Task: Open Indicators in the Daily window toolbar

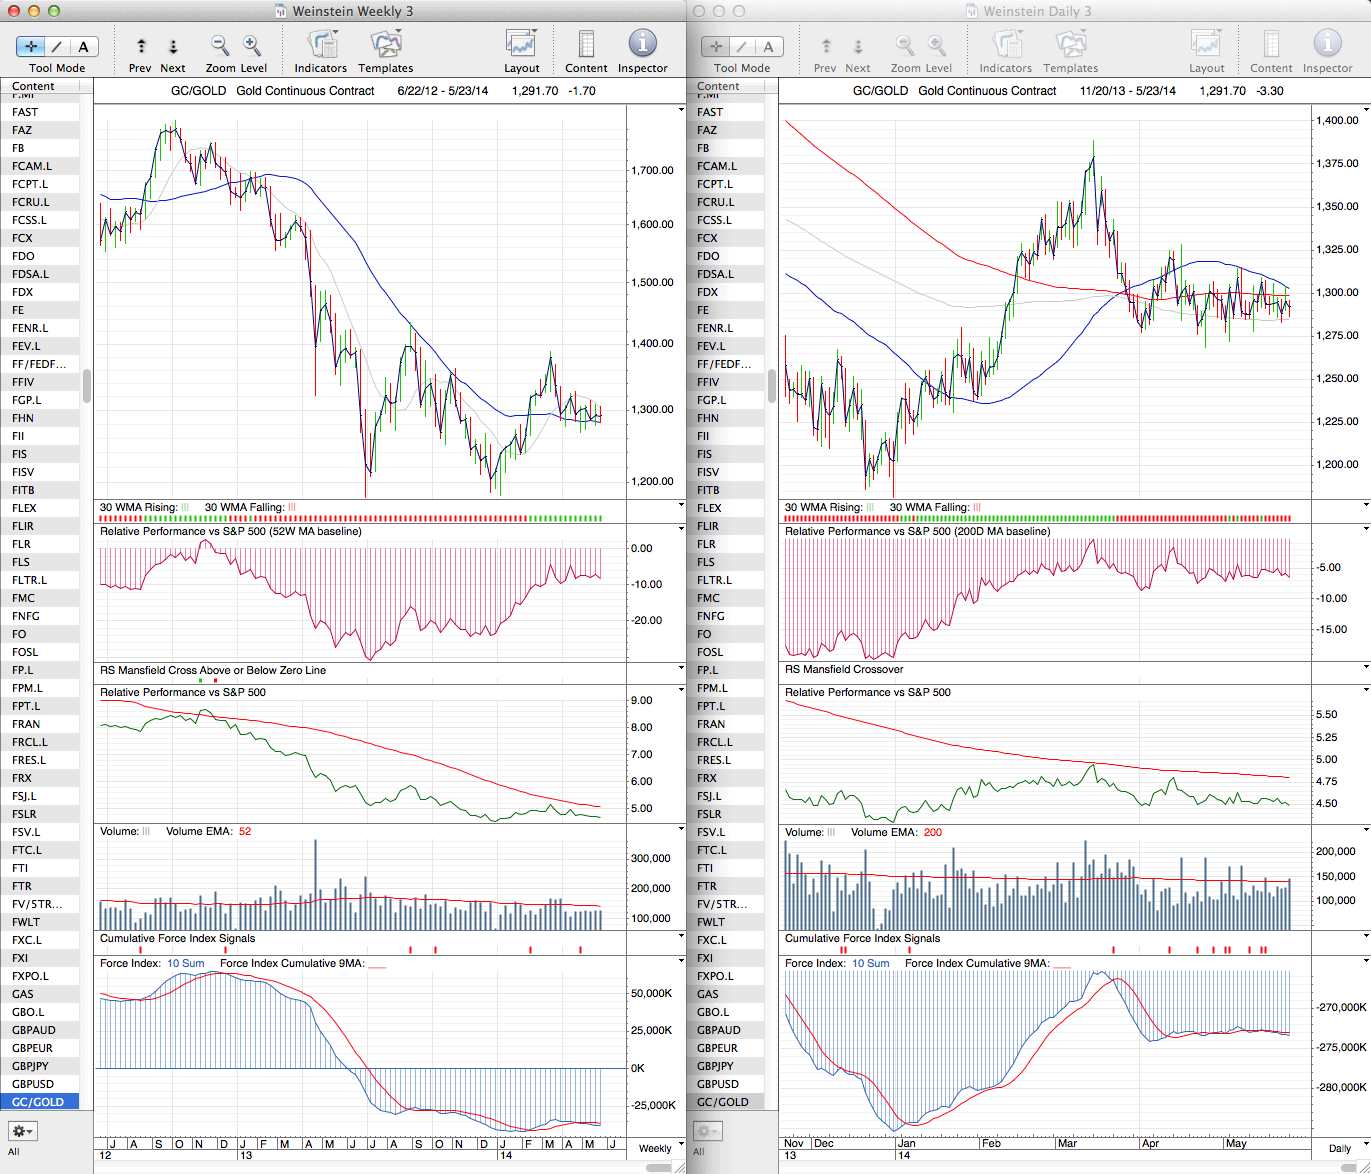Action: pyautogui.click(x=1005, y=46)
